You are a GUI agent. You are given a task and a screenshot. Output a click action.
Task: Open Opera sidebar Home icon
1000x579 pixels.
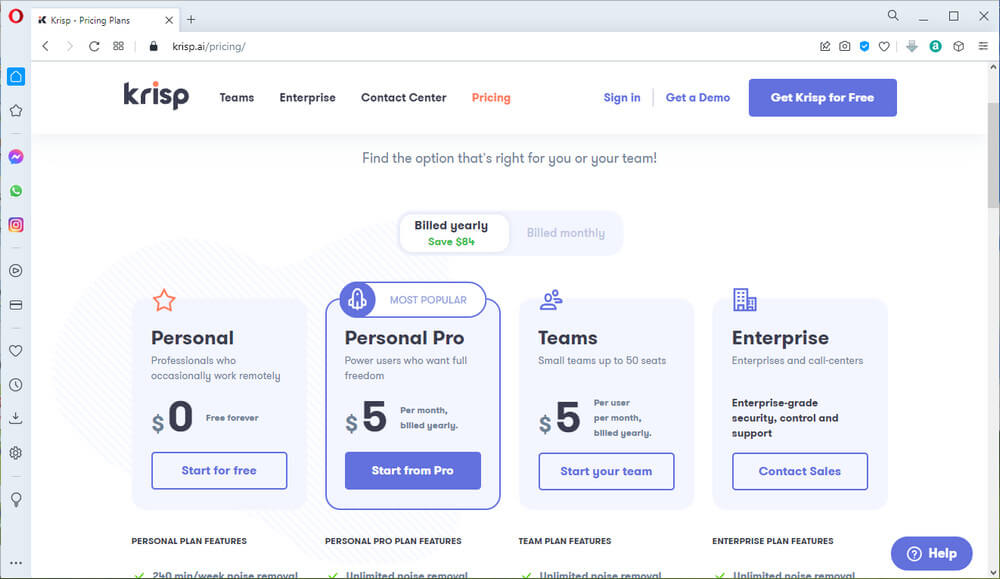[x=16, y=77]
